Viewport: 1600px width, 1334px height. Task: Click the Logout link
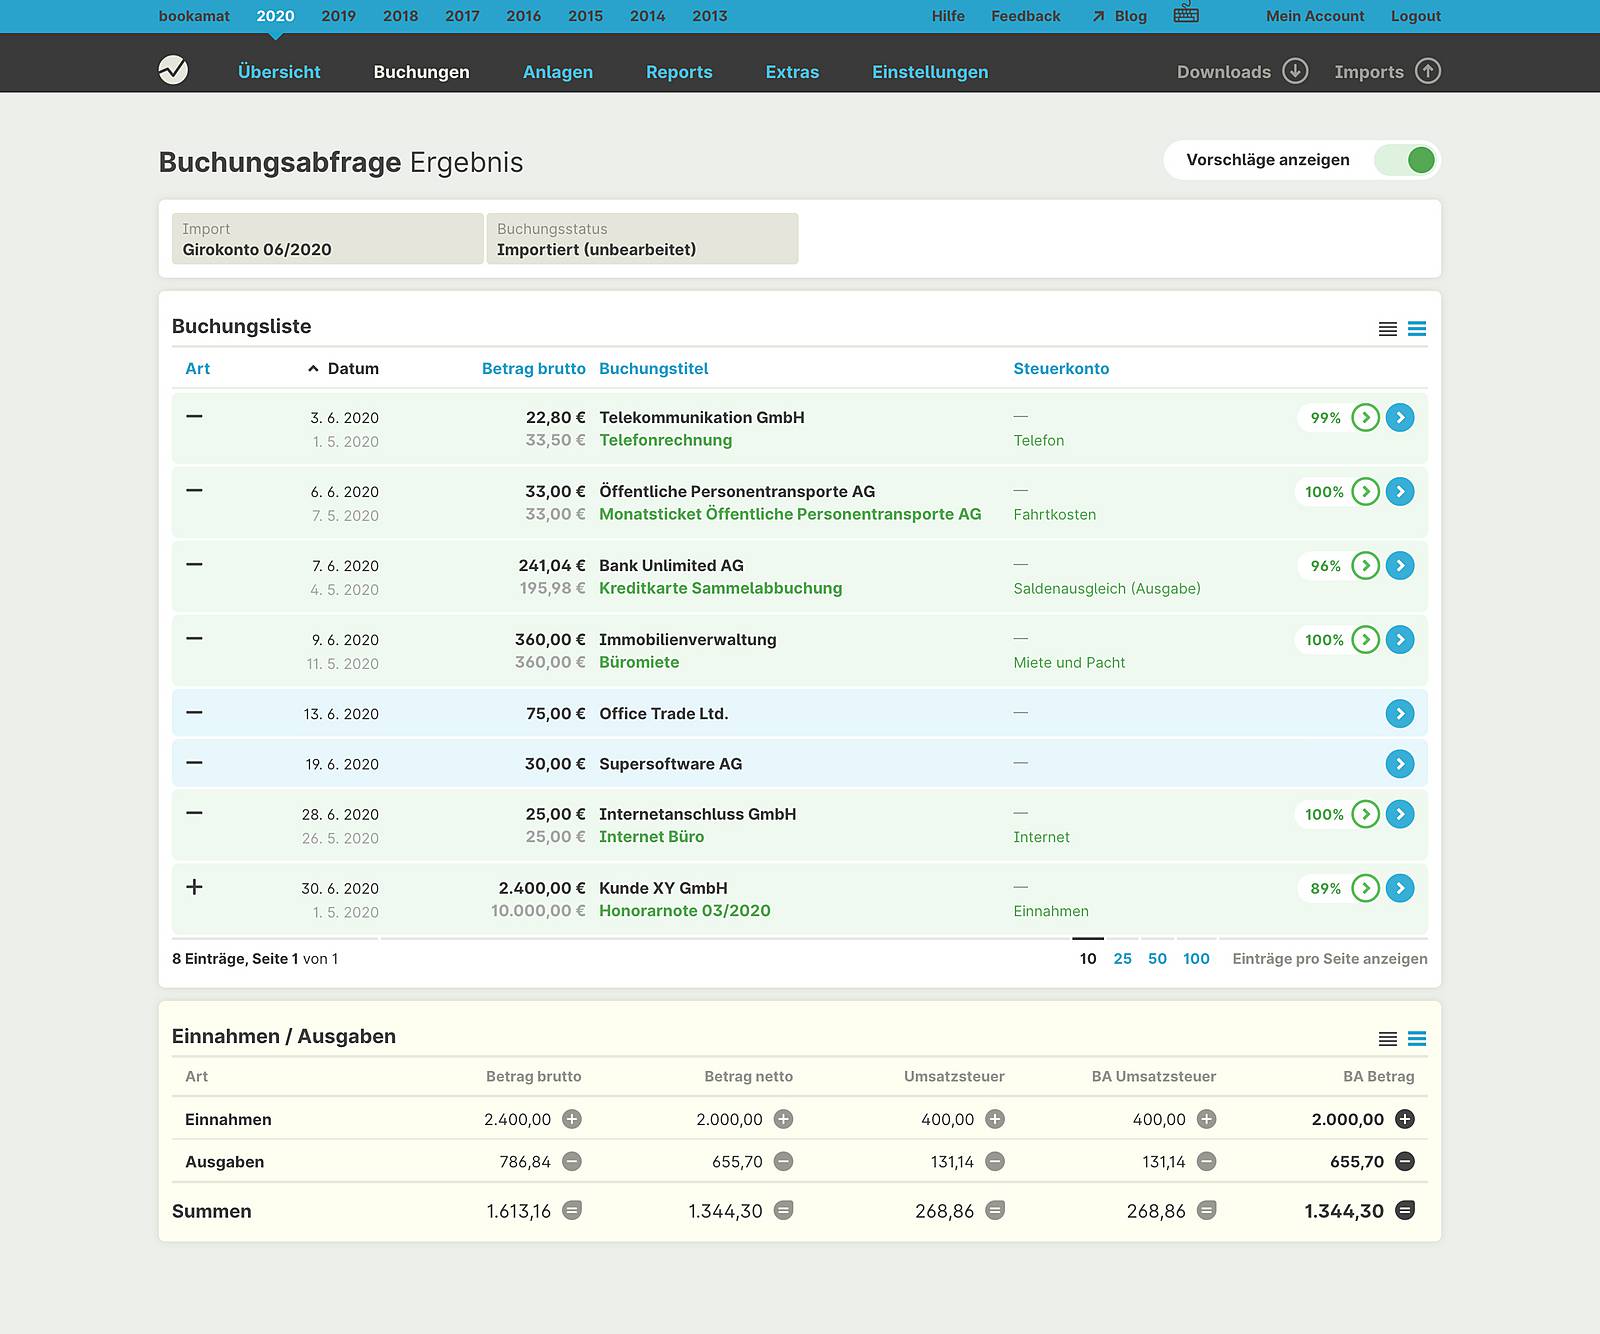pyautogui.click(x=1415, y=16)
